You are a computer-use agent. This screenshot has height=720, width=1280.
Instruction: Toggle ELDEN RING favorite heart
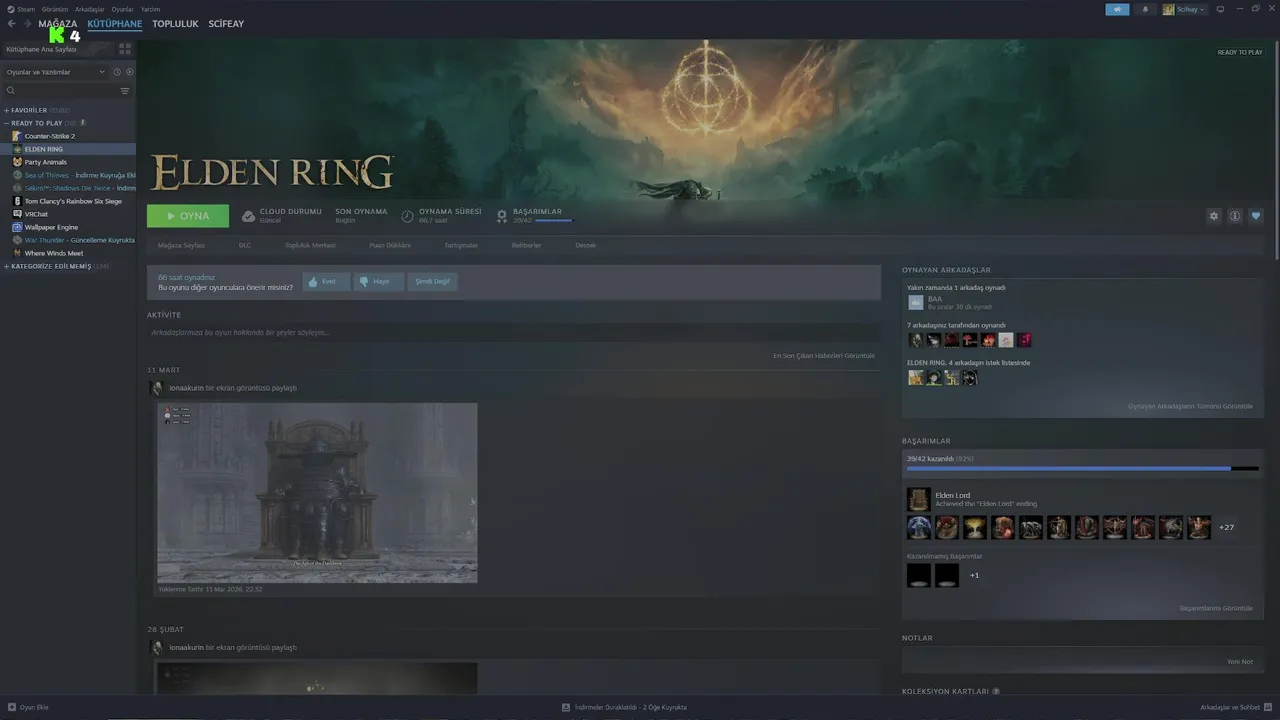coord(1256,216)
